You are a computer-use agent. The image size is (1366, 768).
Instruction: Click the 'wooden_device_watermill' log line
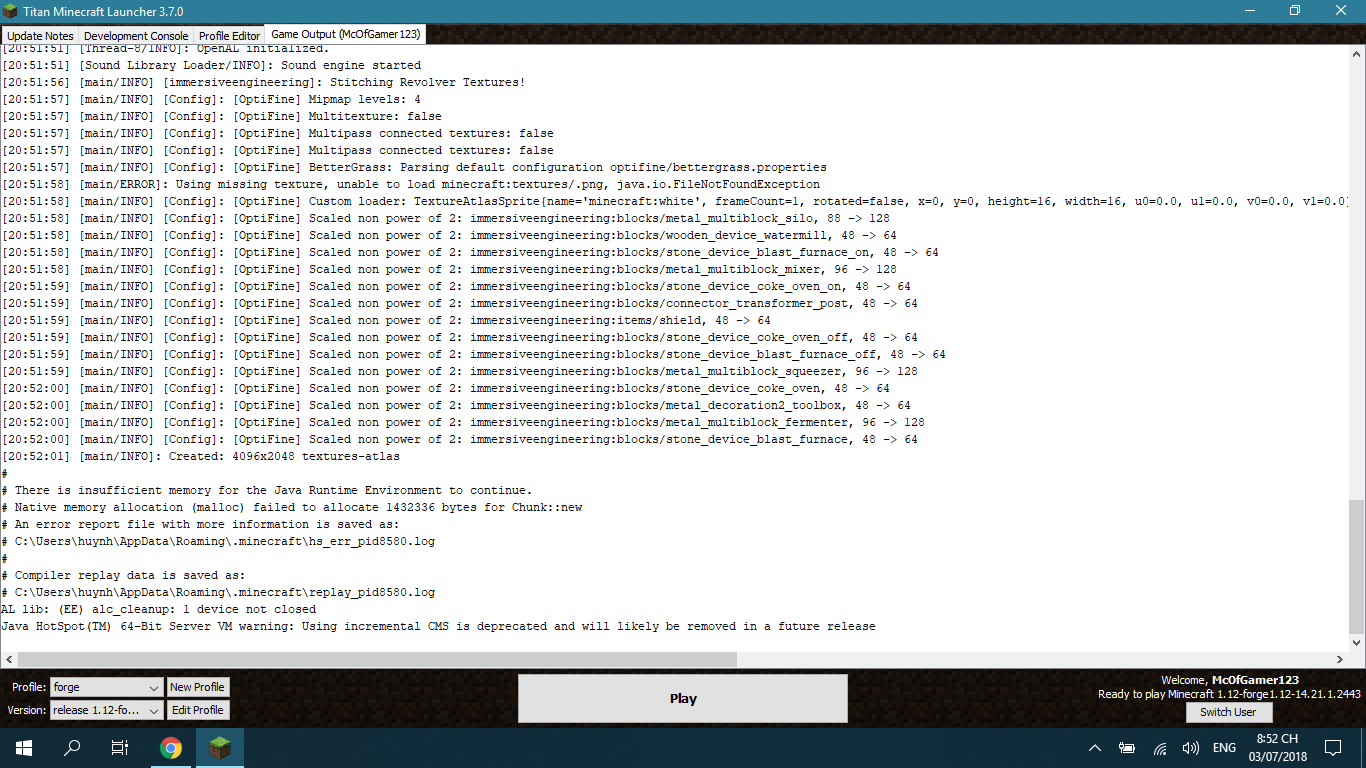pos(450,235)
